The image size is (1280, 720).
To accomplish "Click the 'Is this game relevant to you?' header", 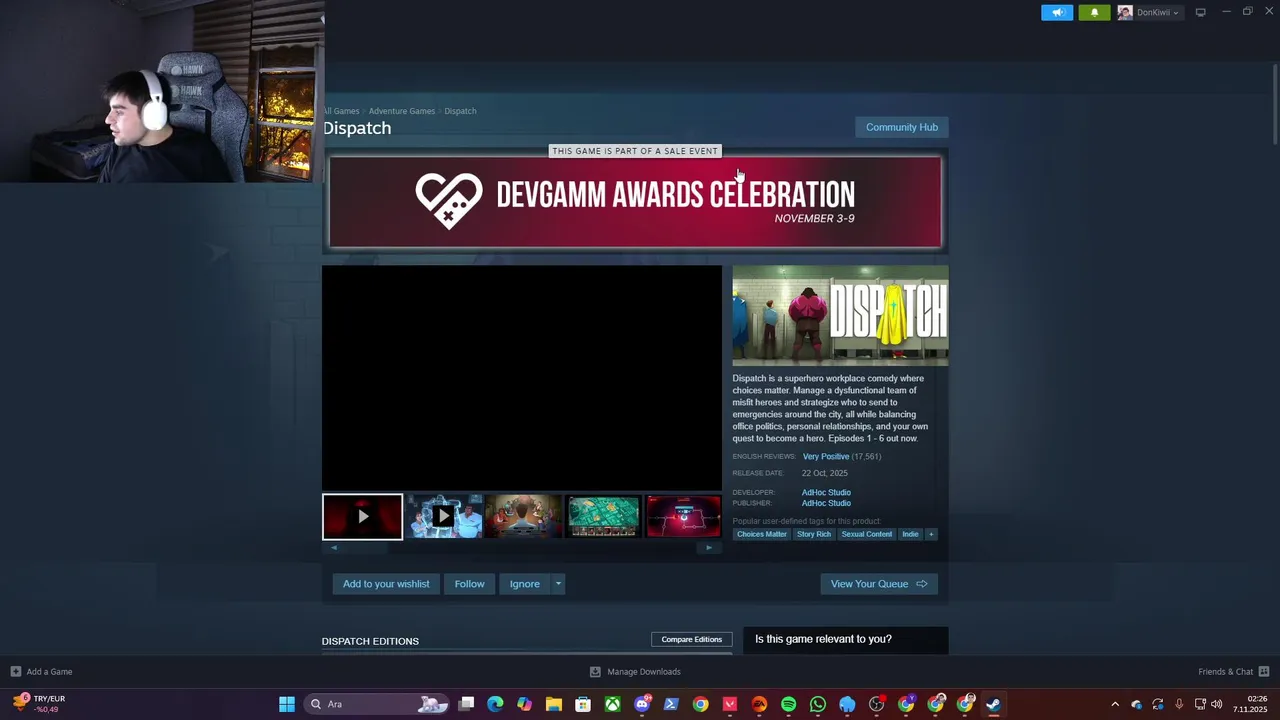I will (x=823, y=639).
